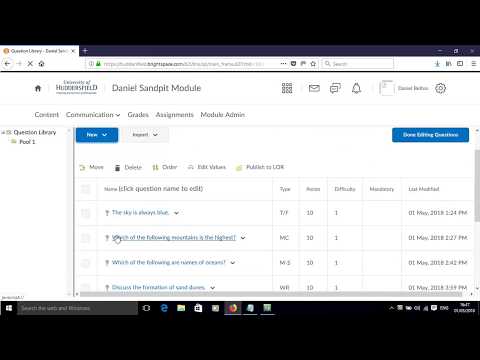Screen dimensions: 480x360
Task: Open the names of oceans question link
Action: point(169,263)
